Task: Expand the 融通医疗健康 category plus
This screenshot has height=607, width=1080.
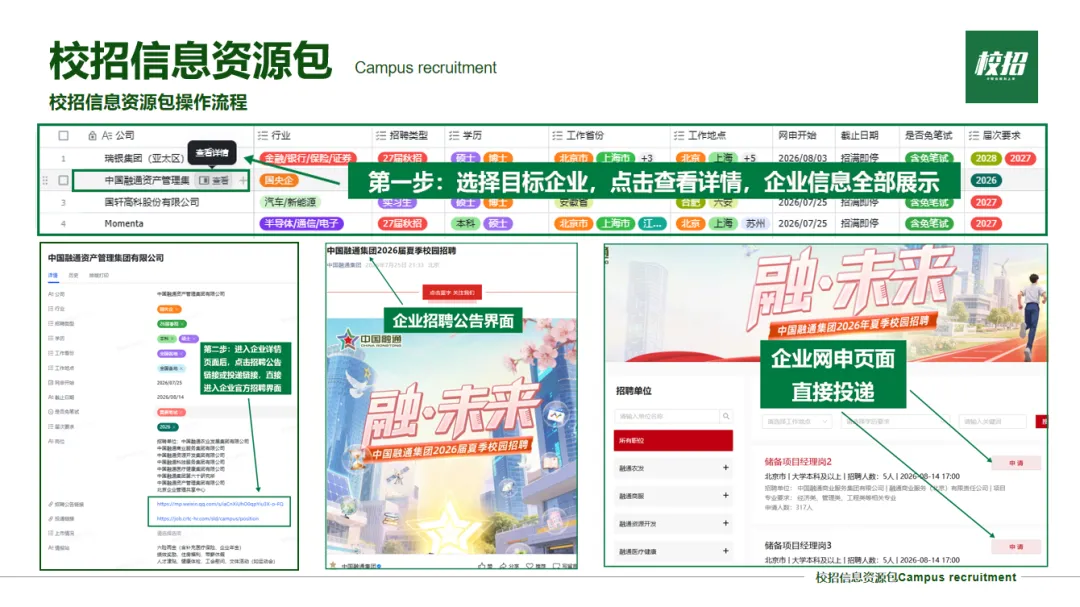Action: [x=725, y=551]
